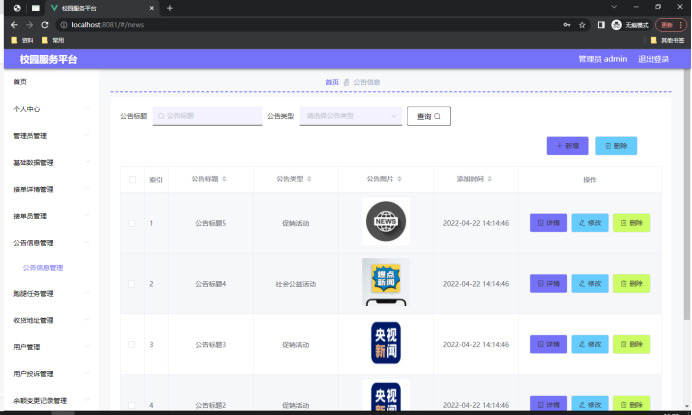Click 修改 for 公告标题3
The image size is (692, 415).
click(x=590, y=344)
